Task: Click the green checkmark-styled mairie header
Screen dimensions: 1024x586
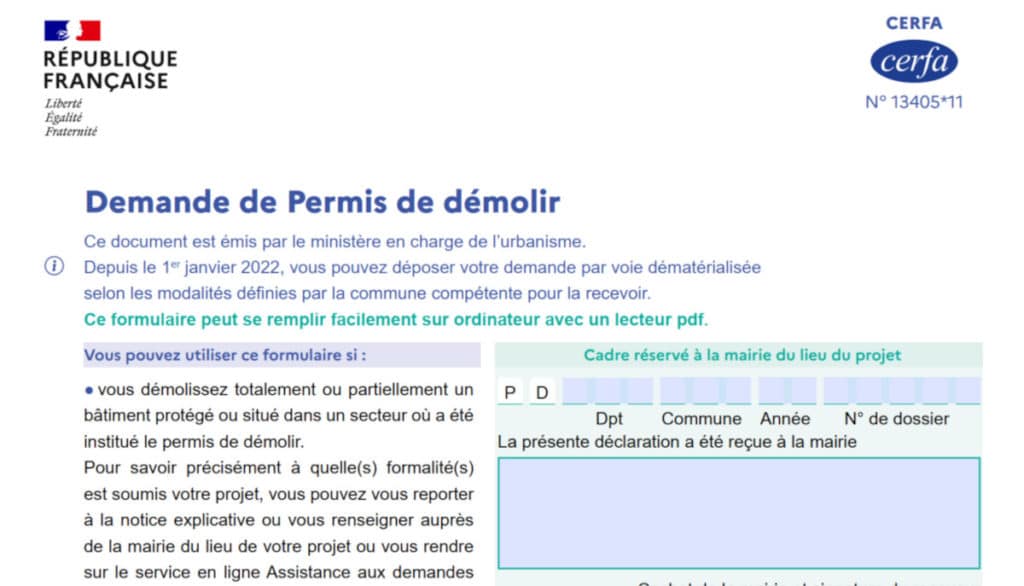Action: pos(744,356)
